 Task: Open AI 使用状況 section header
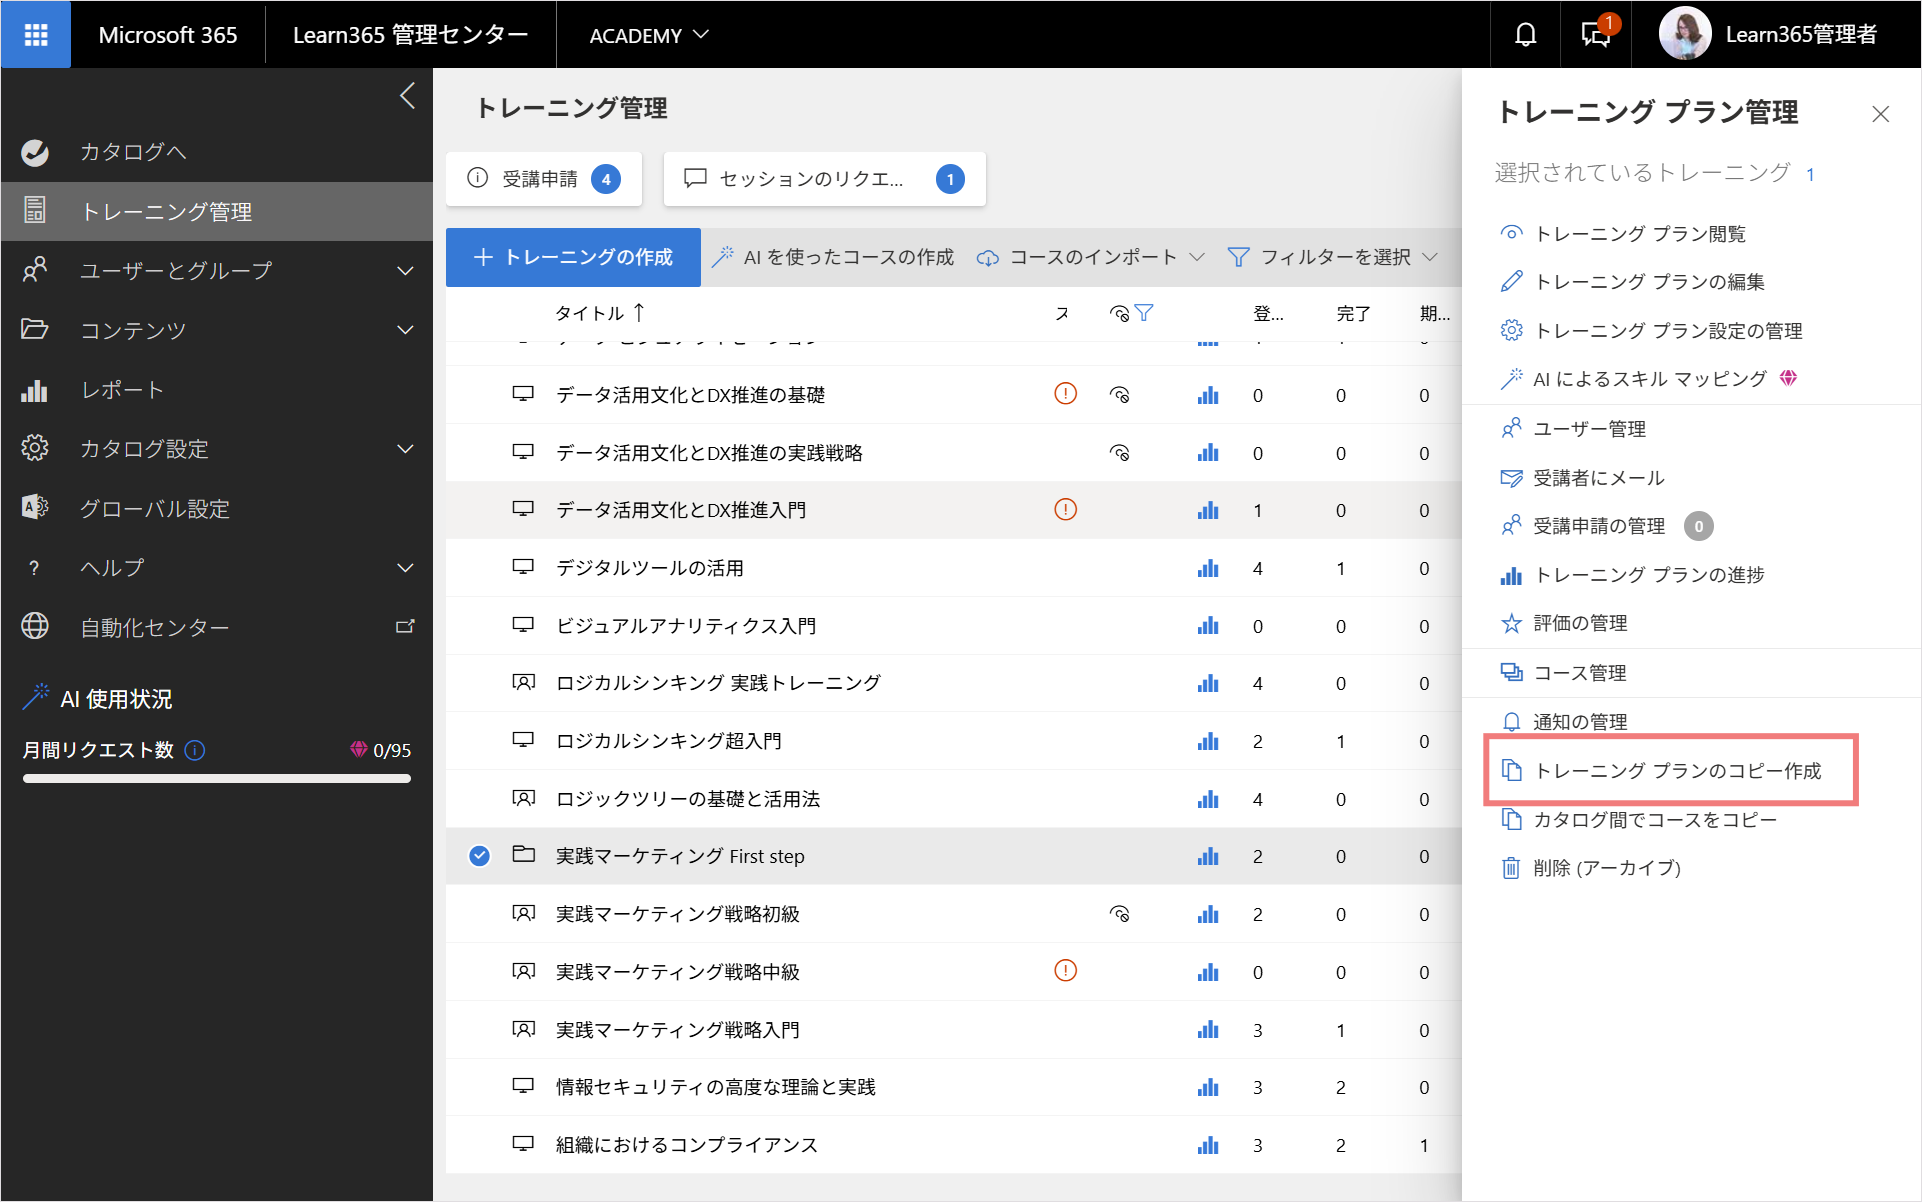point(98,698)
